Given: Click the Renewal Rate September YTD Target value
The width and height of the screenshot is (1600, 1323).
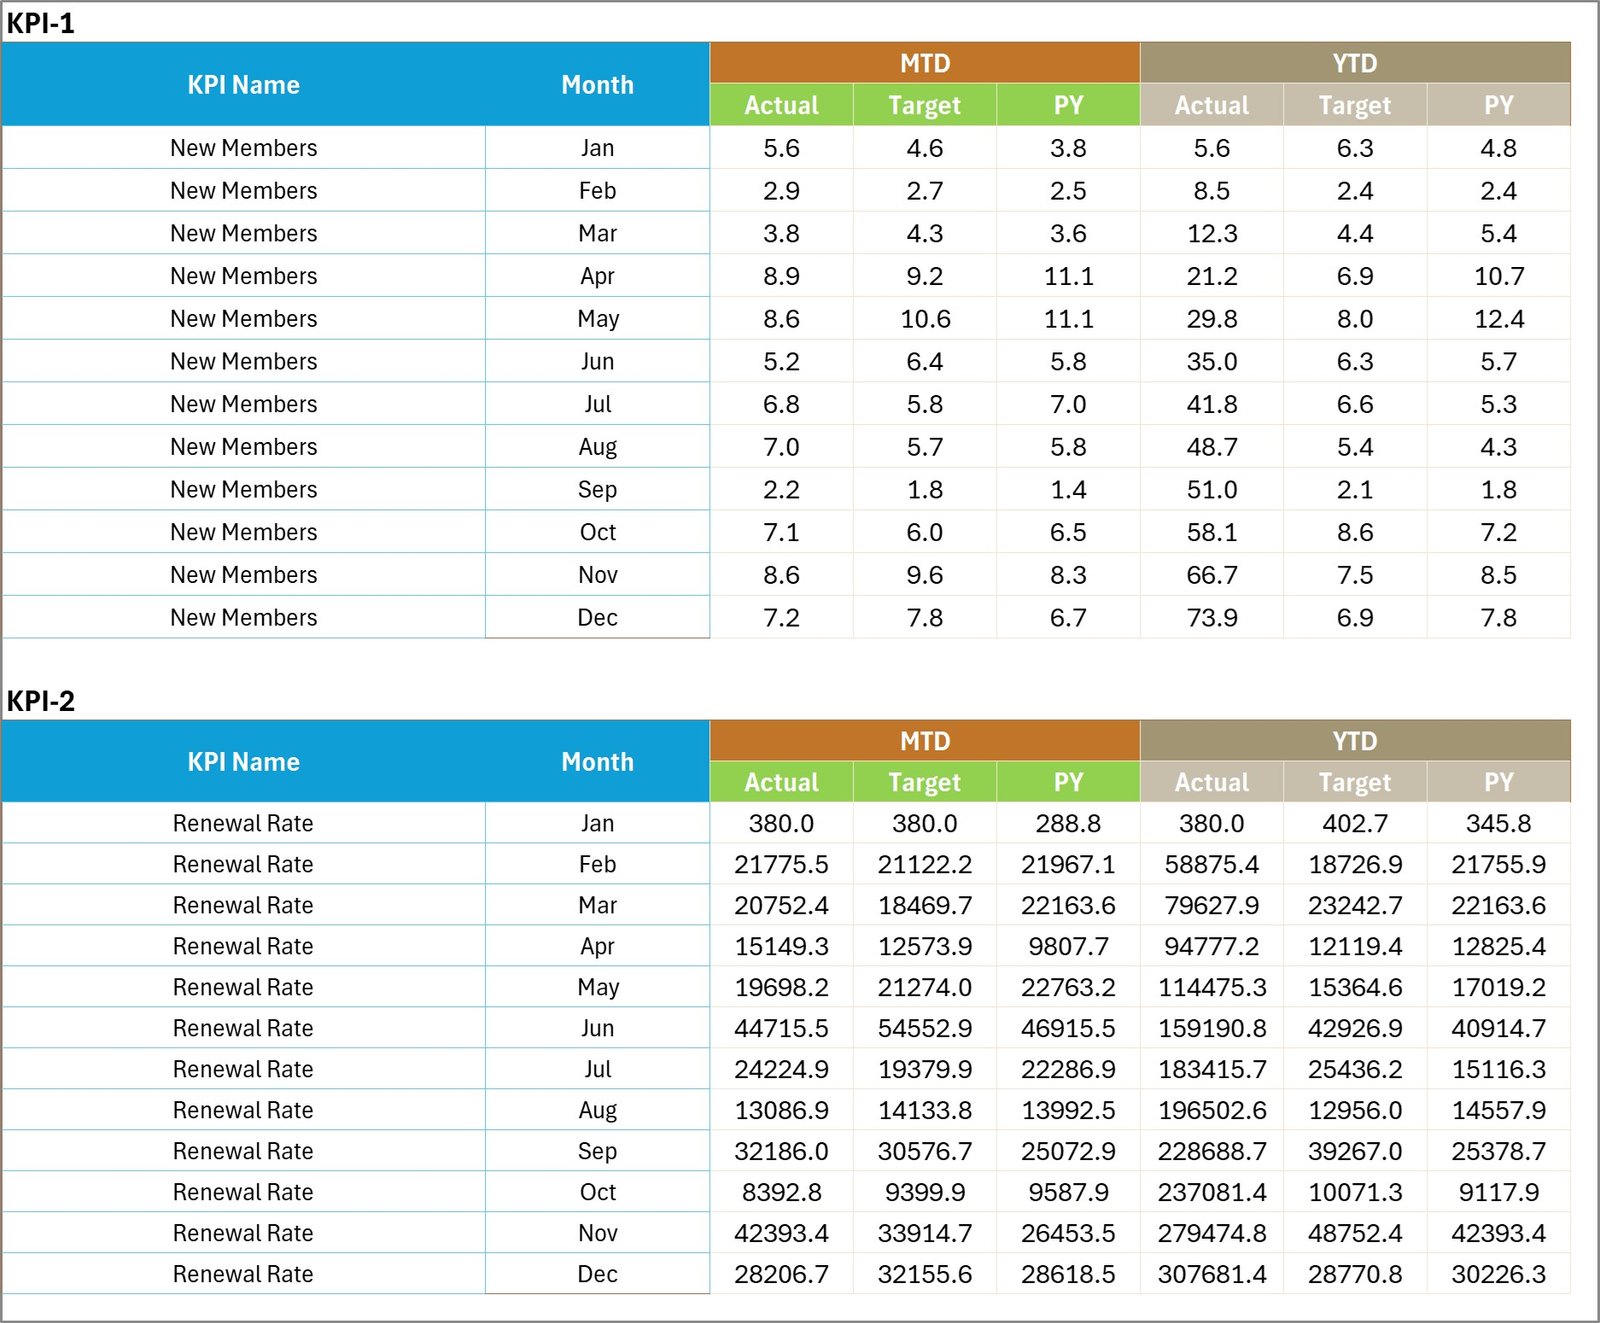Looking at the screenshot, I should [1354, 1150].
